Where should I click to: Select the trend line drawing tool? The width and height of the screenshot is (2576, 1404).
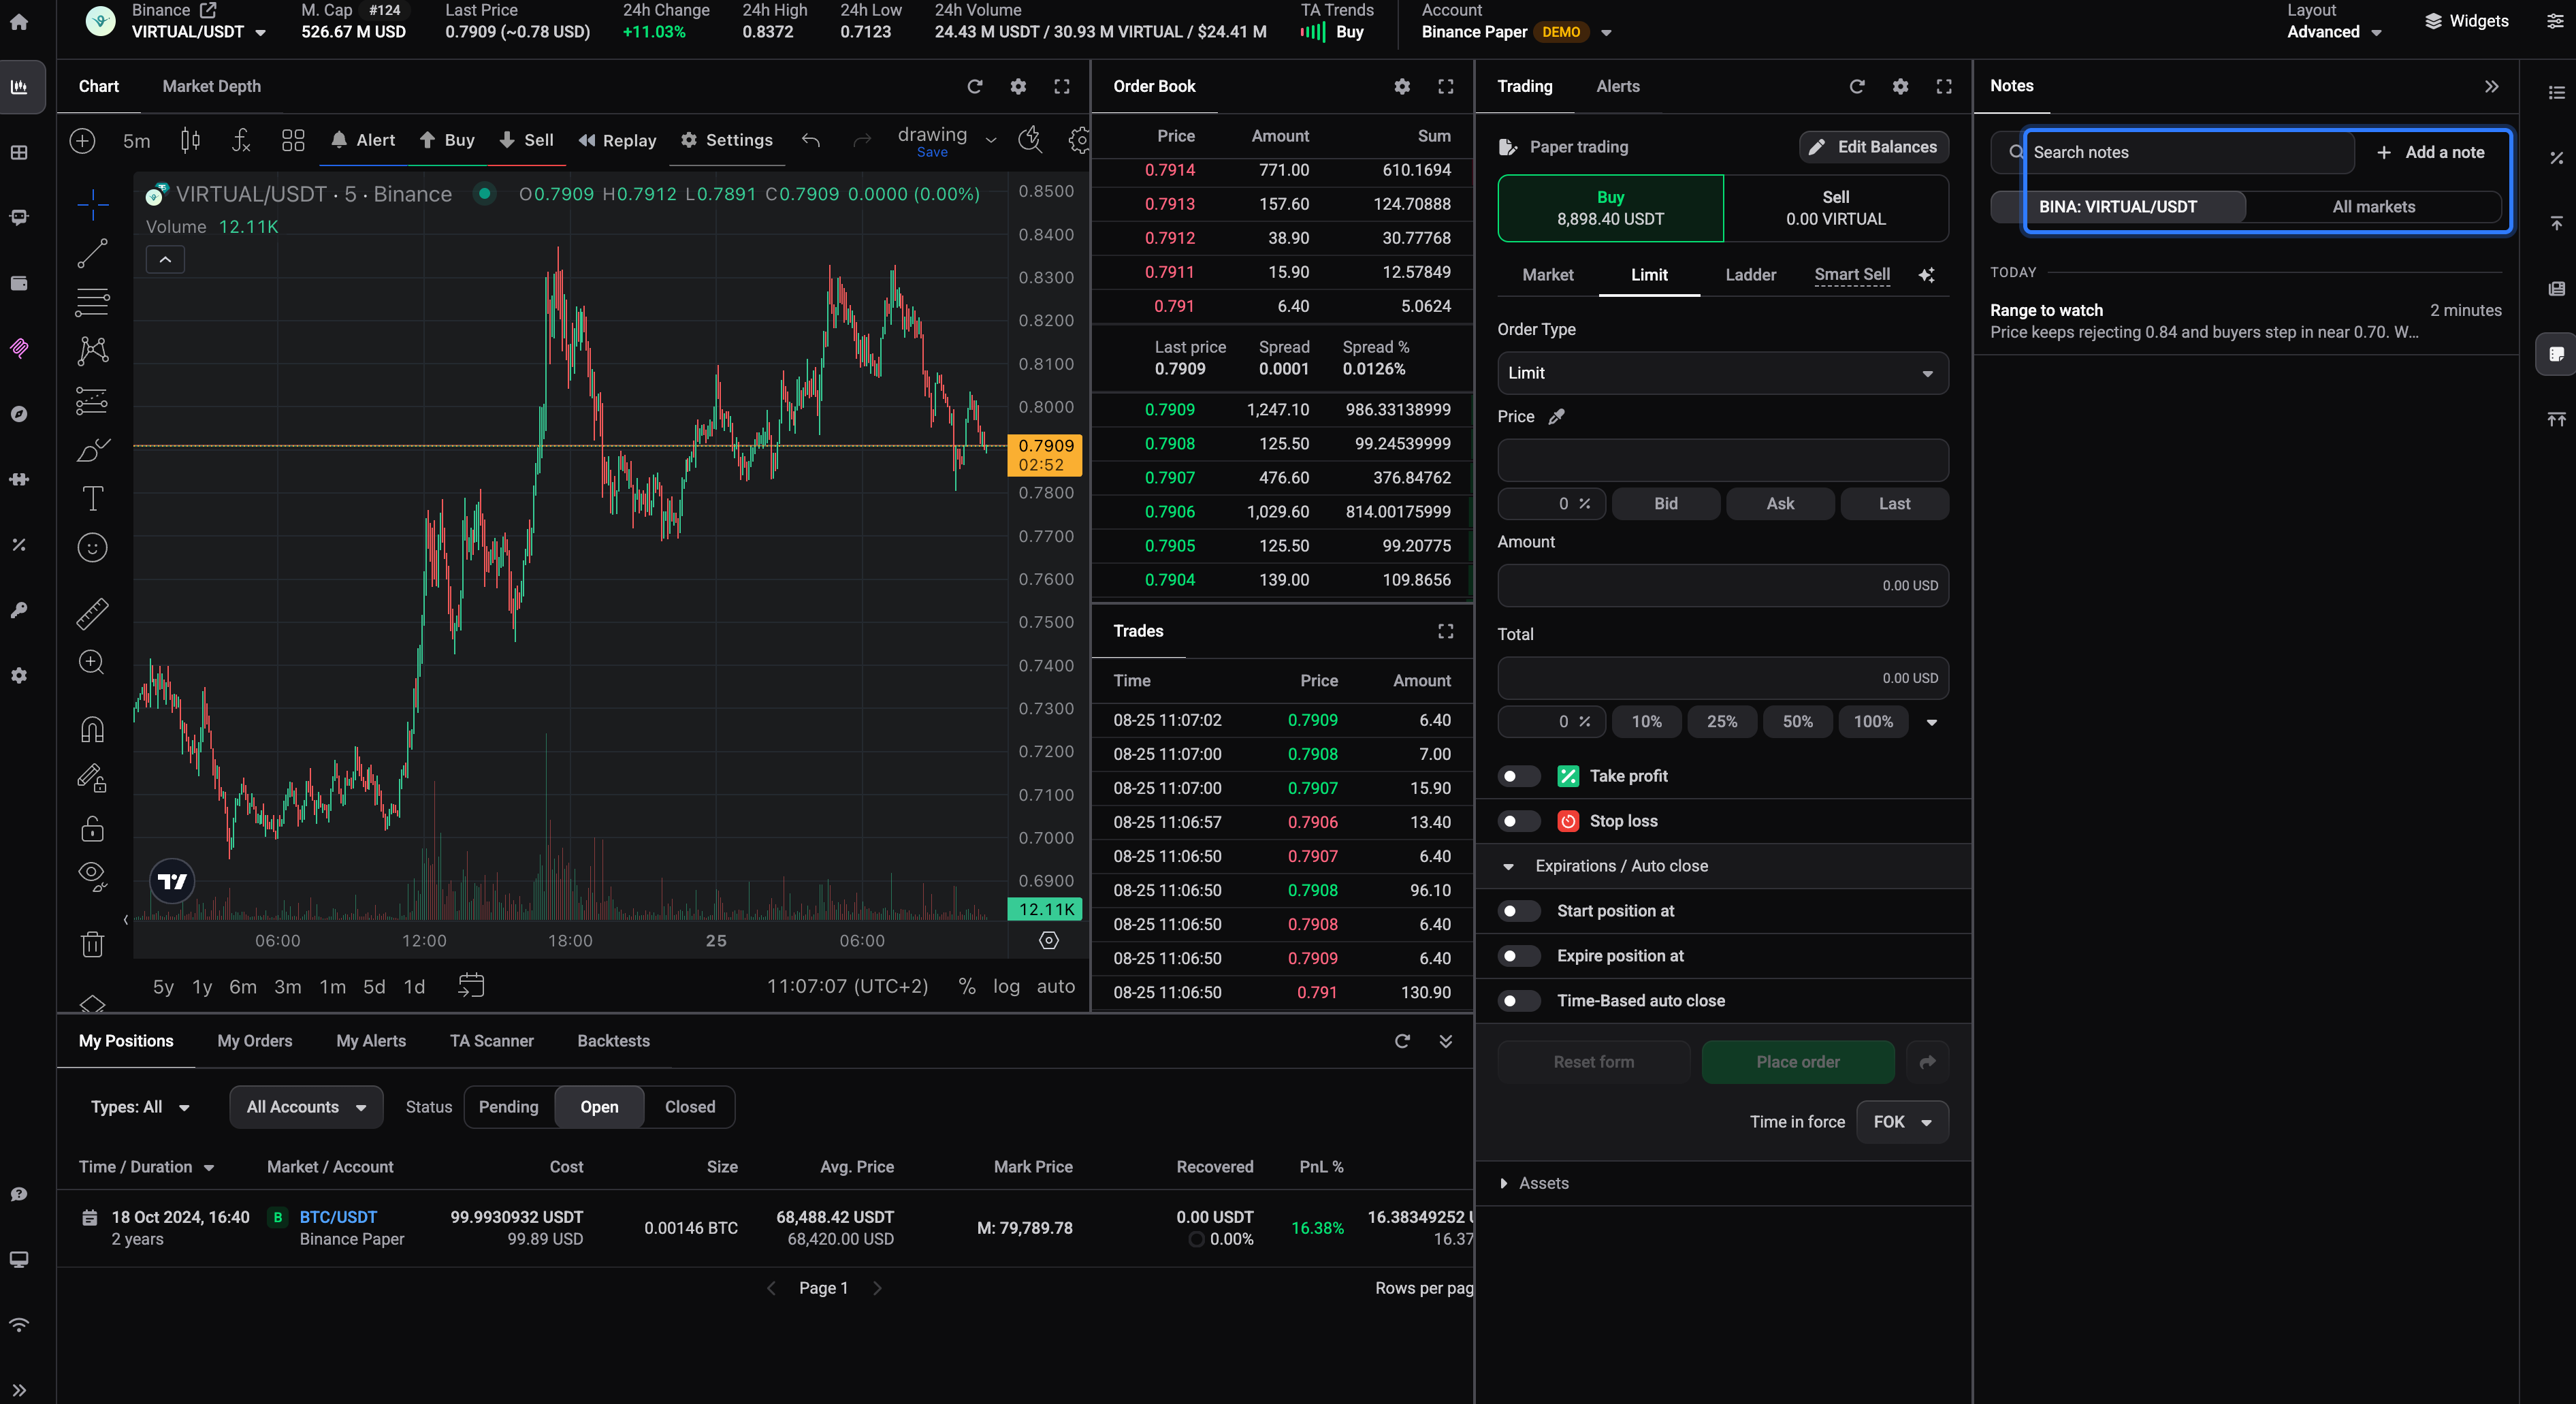point(92,254)
